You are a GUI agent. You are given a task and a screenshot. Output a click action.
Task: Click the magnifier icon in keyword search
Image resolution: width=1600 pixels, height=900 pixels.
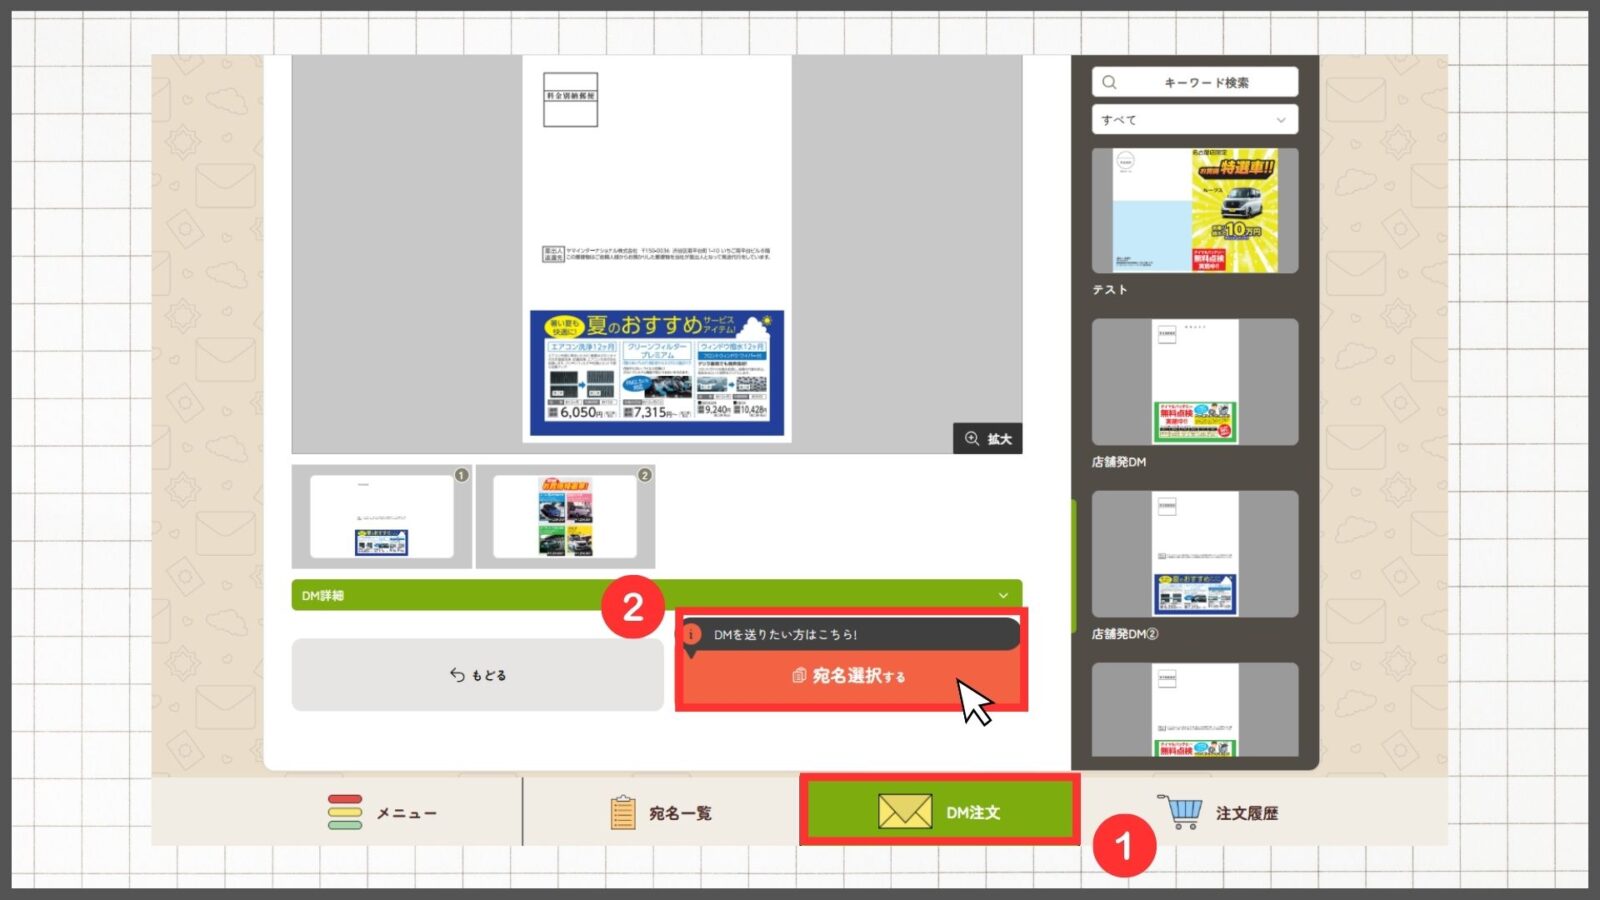click(1110, 82)
